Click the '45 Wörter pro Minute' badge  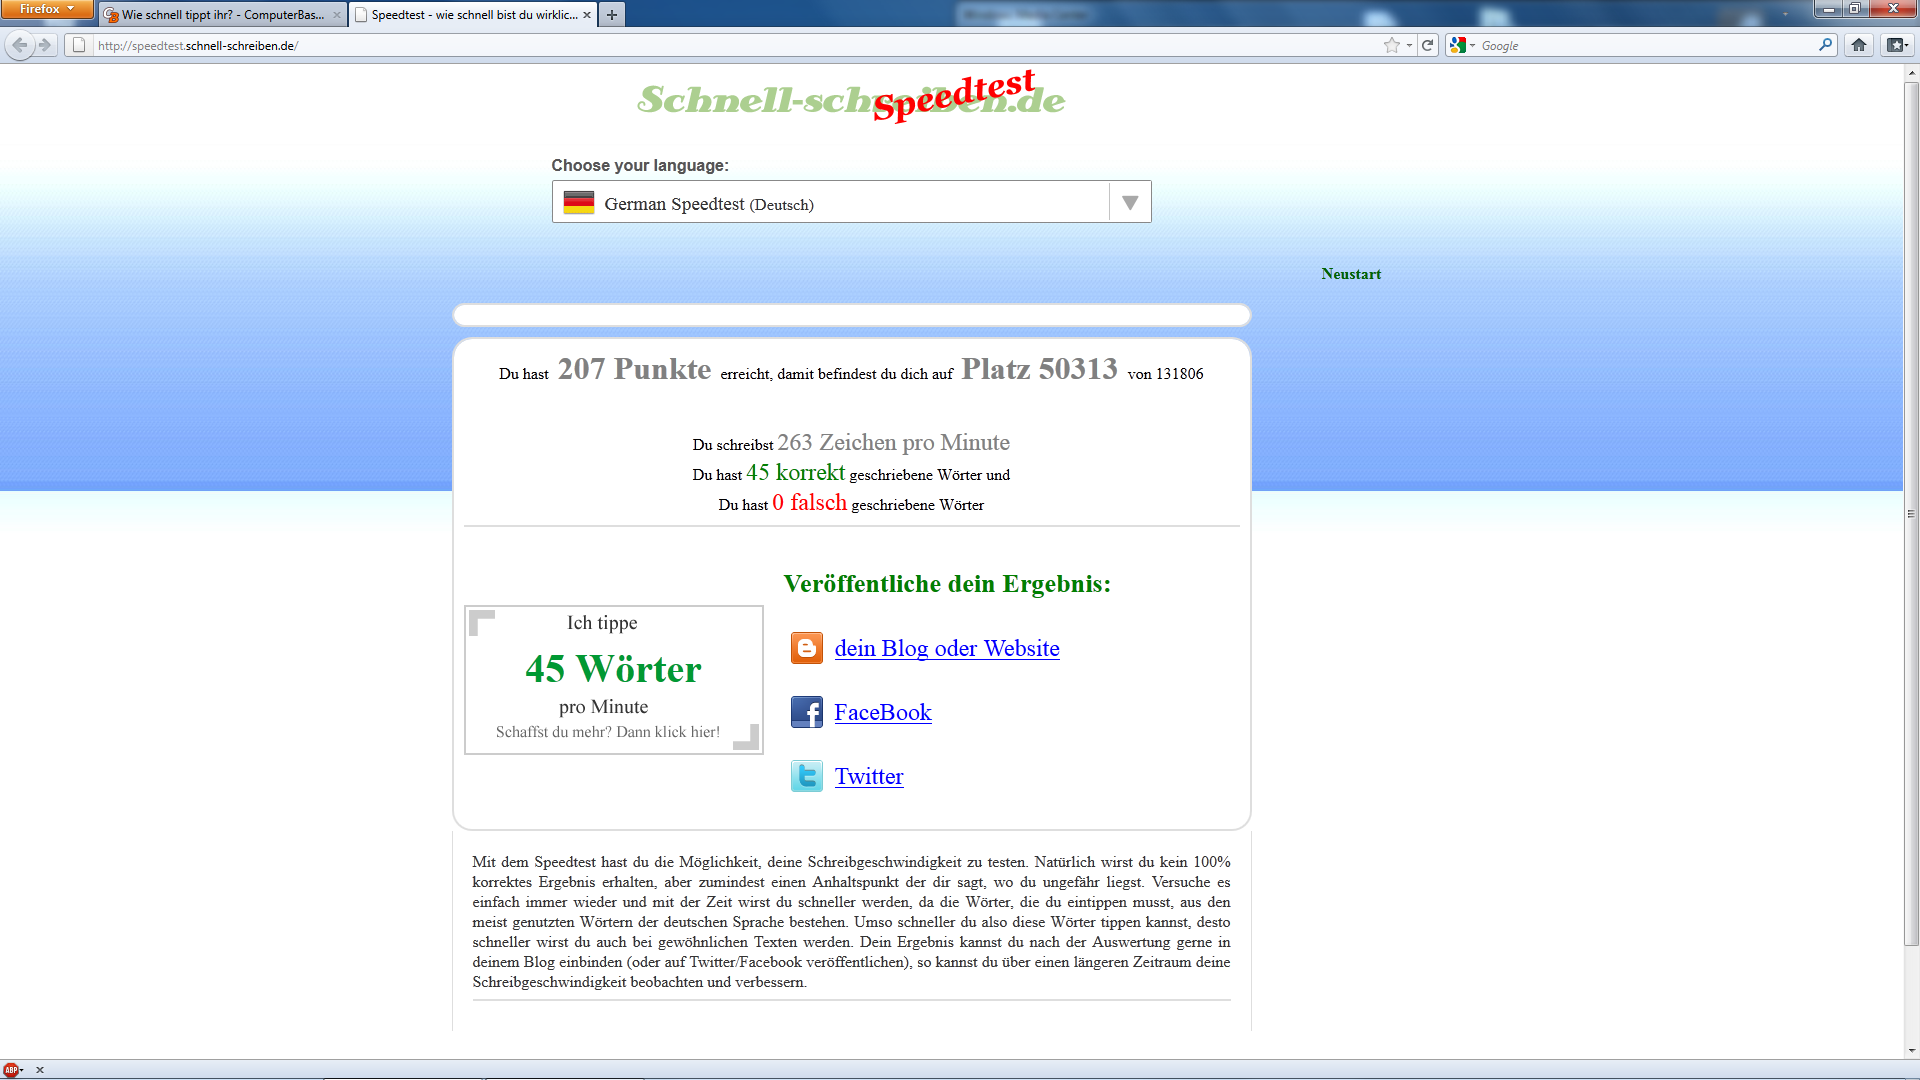pyautogui.click(x=613, y=679)
